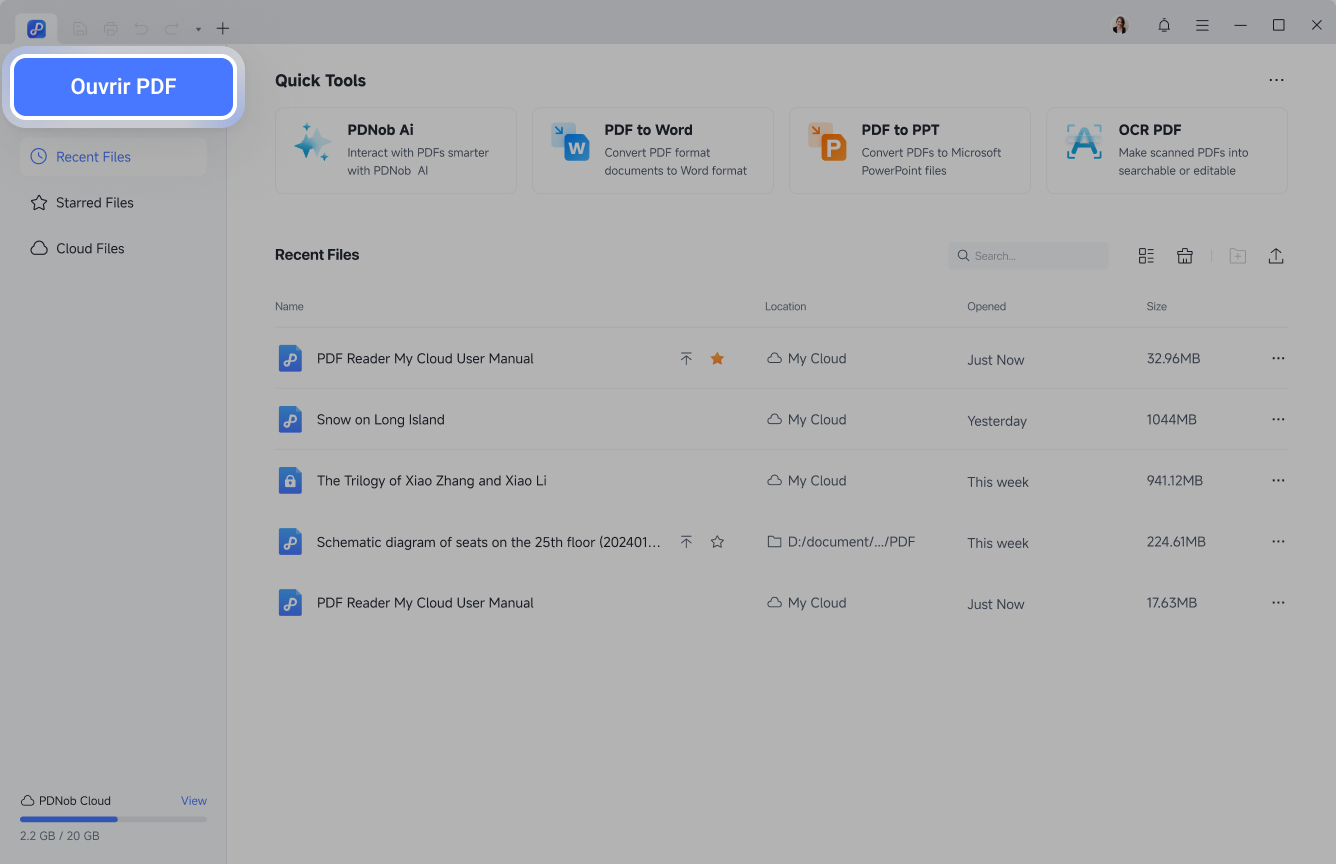Click D:/document/.../PDF location
Viewport: 1336px width, 864px height.
tap(841, 542)
